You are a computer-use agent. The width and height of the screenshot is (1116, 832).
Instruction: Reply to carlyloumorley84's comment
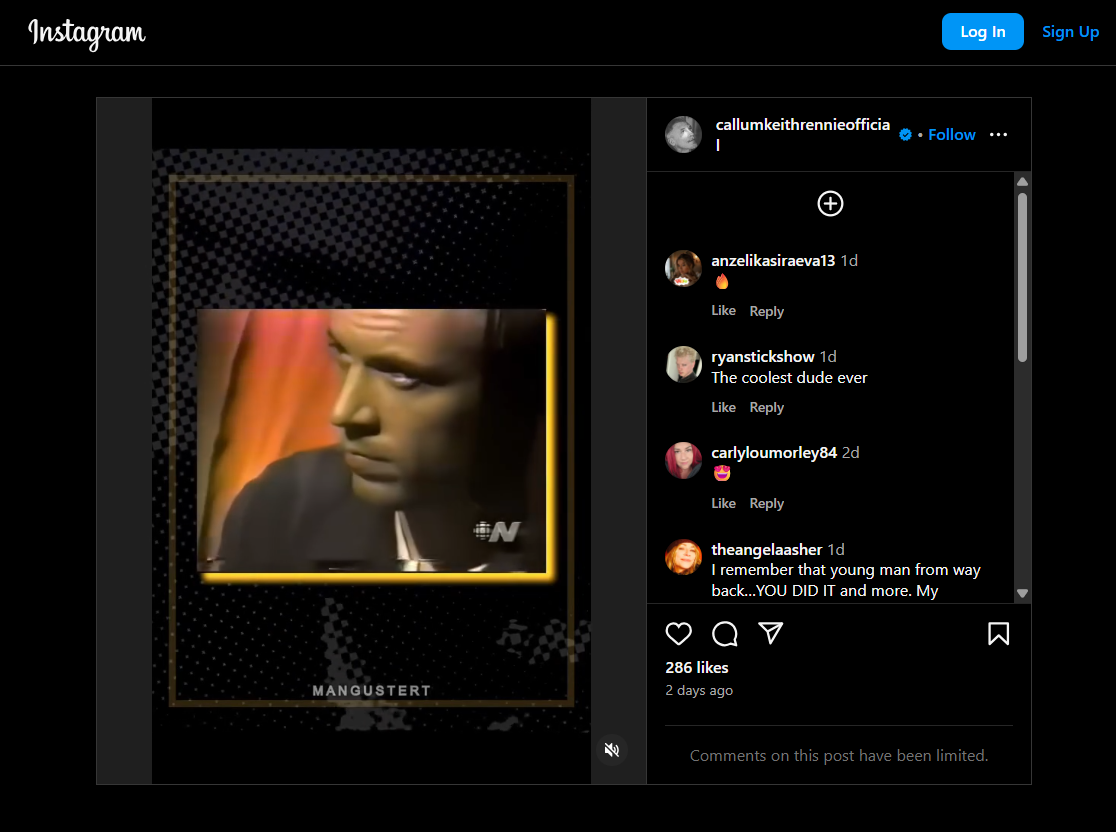(767, 503)
